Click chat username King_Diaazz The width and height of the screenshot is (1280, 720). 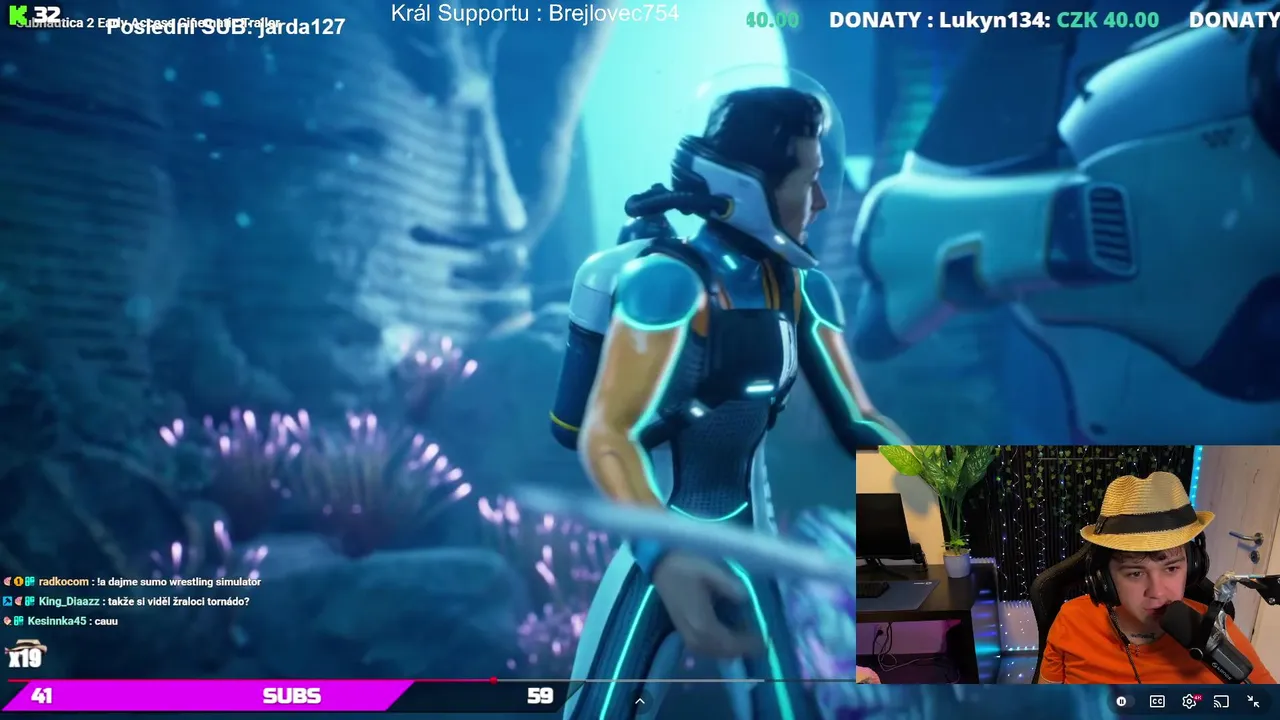[68, 601]
